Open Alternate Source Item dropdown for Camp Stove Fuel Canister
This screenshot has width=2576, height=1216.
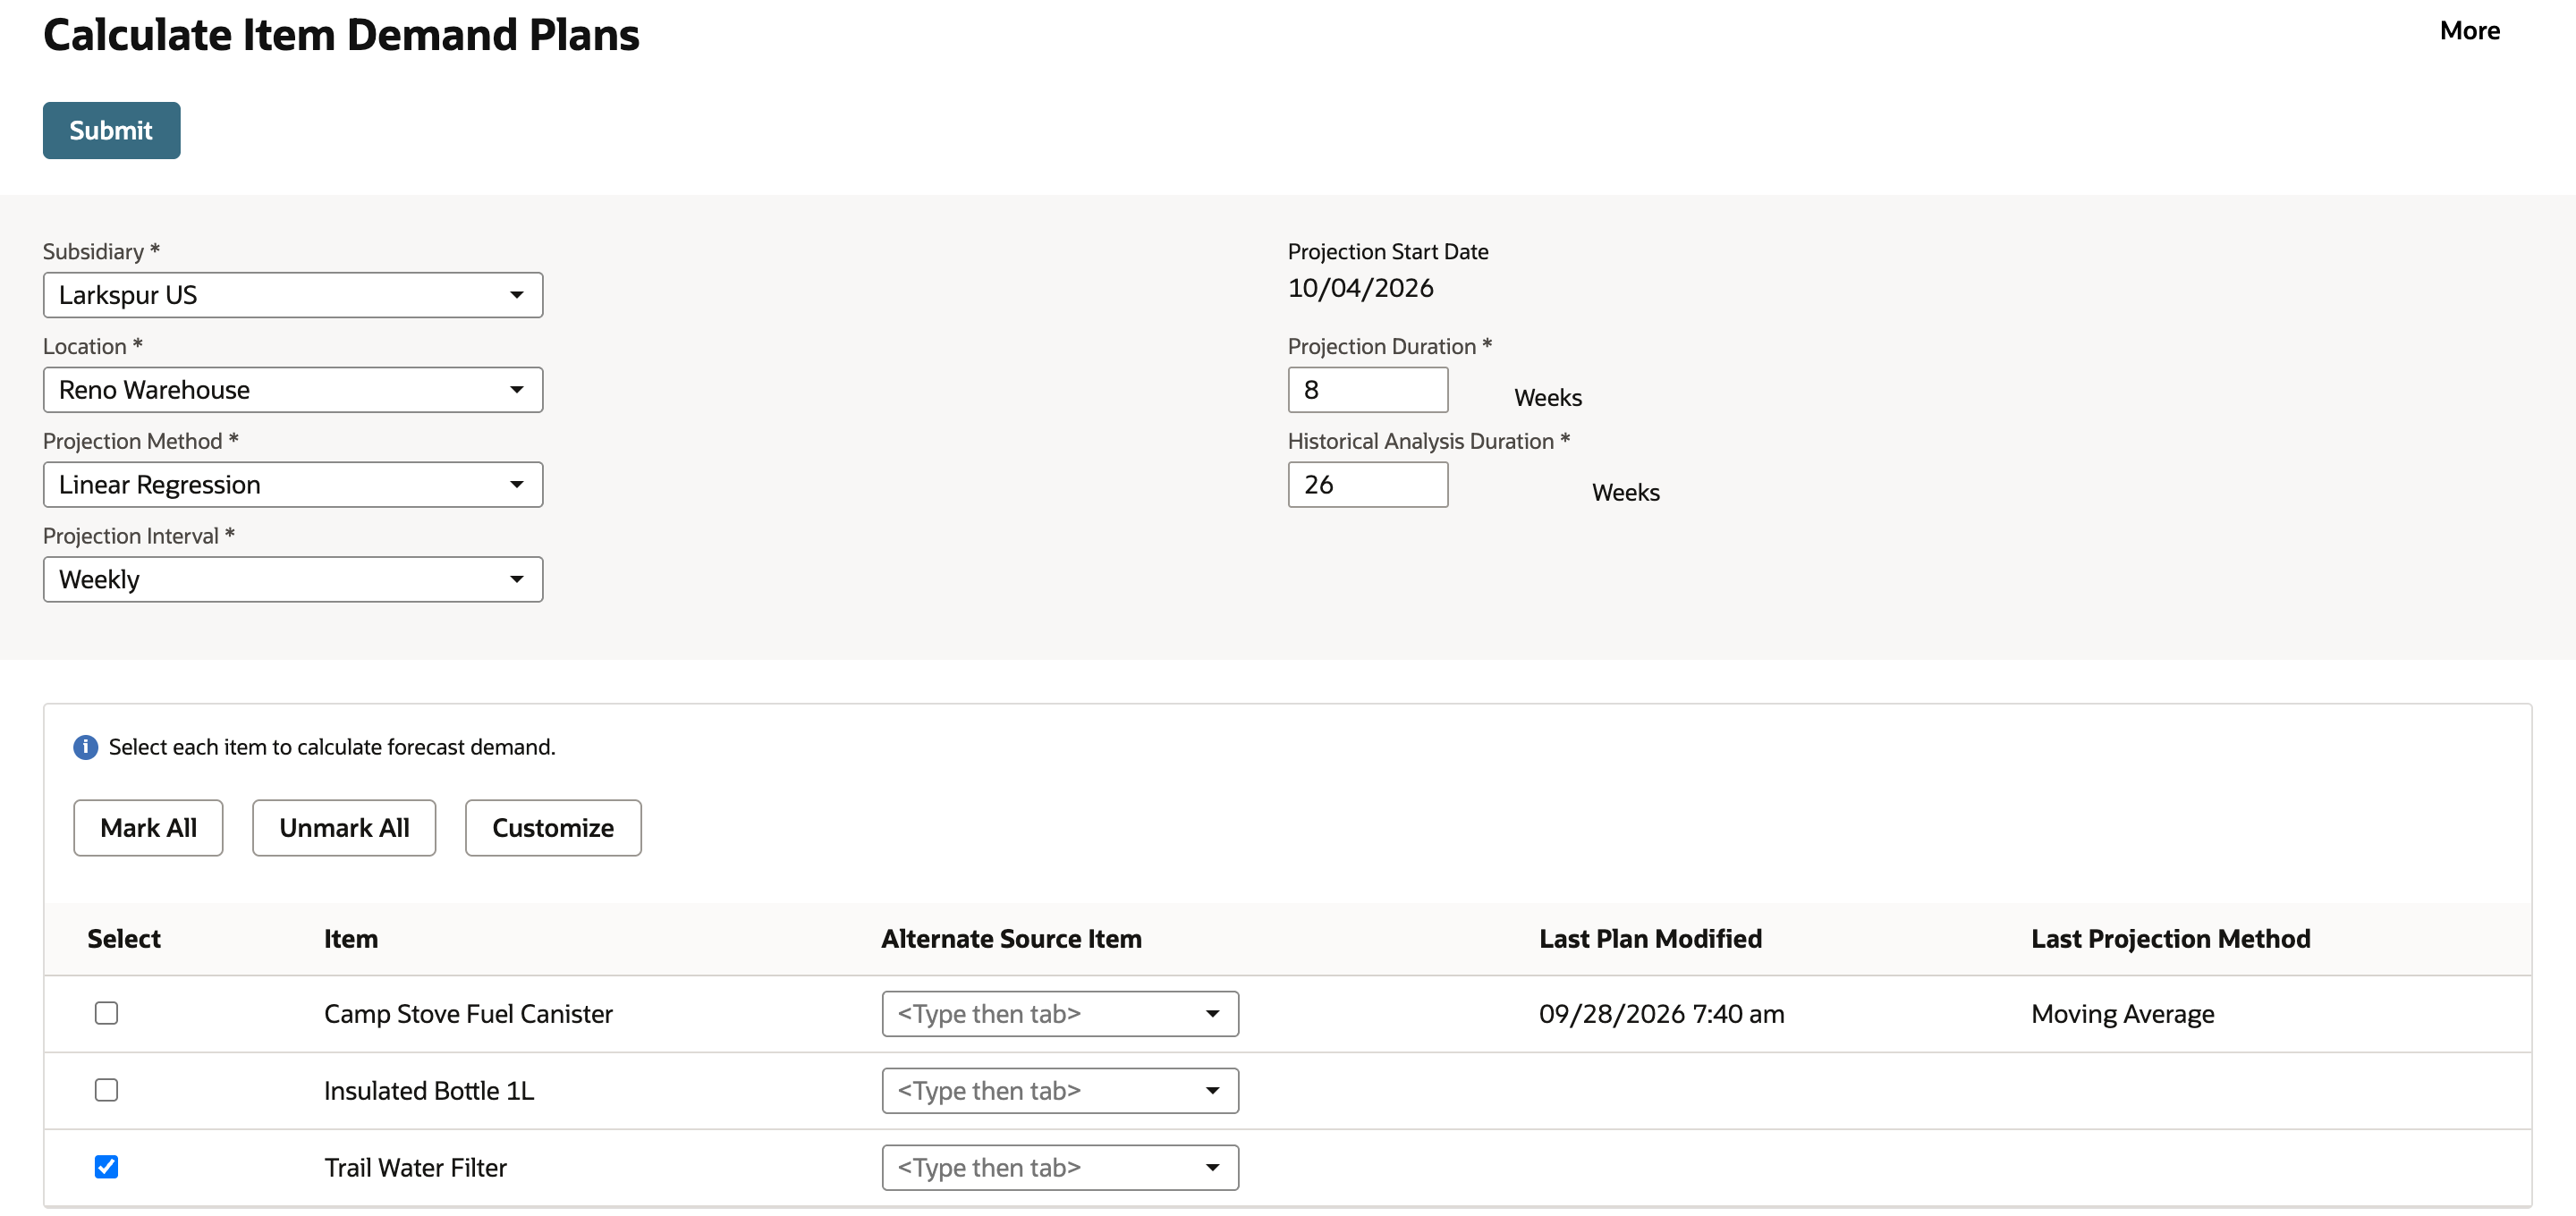tap(1060, 1014)
